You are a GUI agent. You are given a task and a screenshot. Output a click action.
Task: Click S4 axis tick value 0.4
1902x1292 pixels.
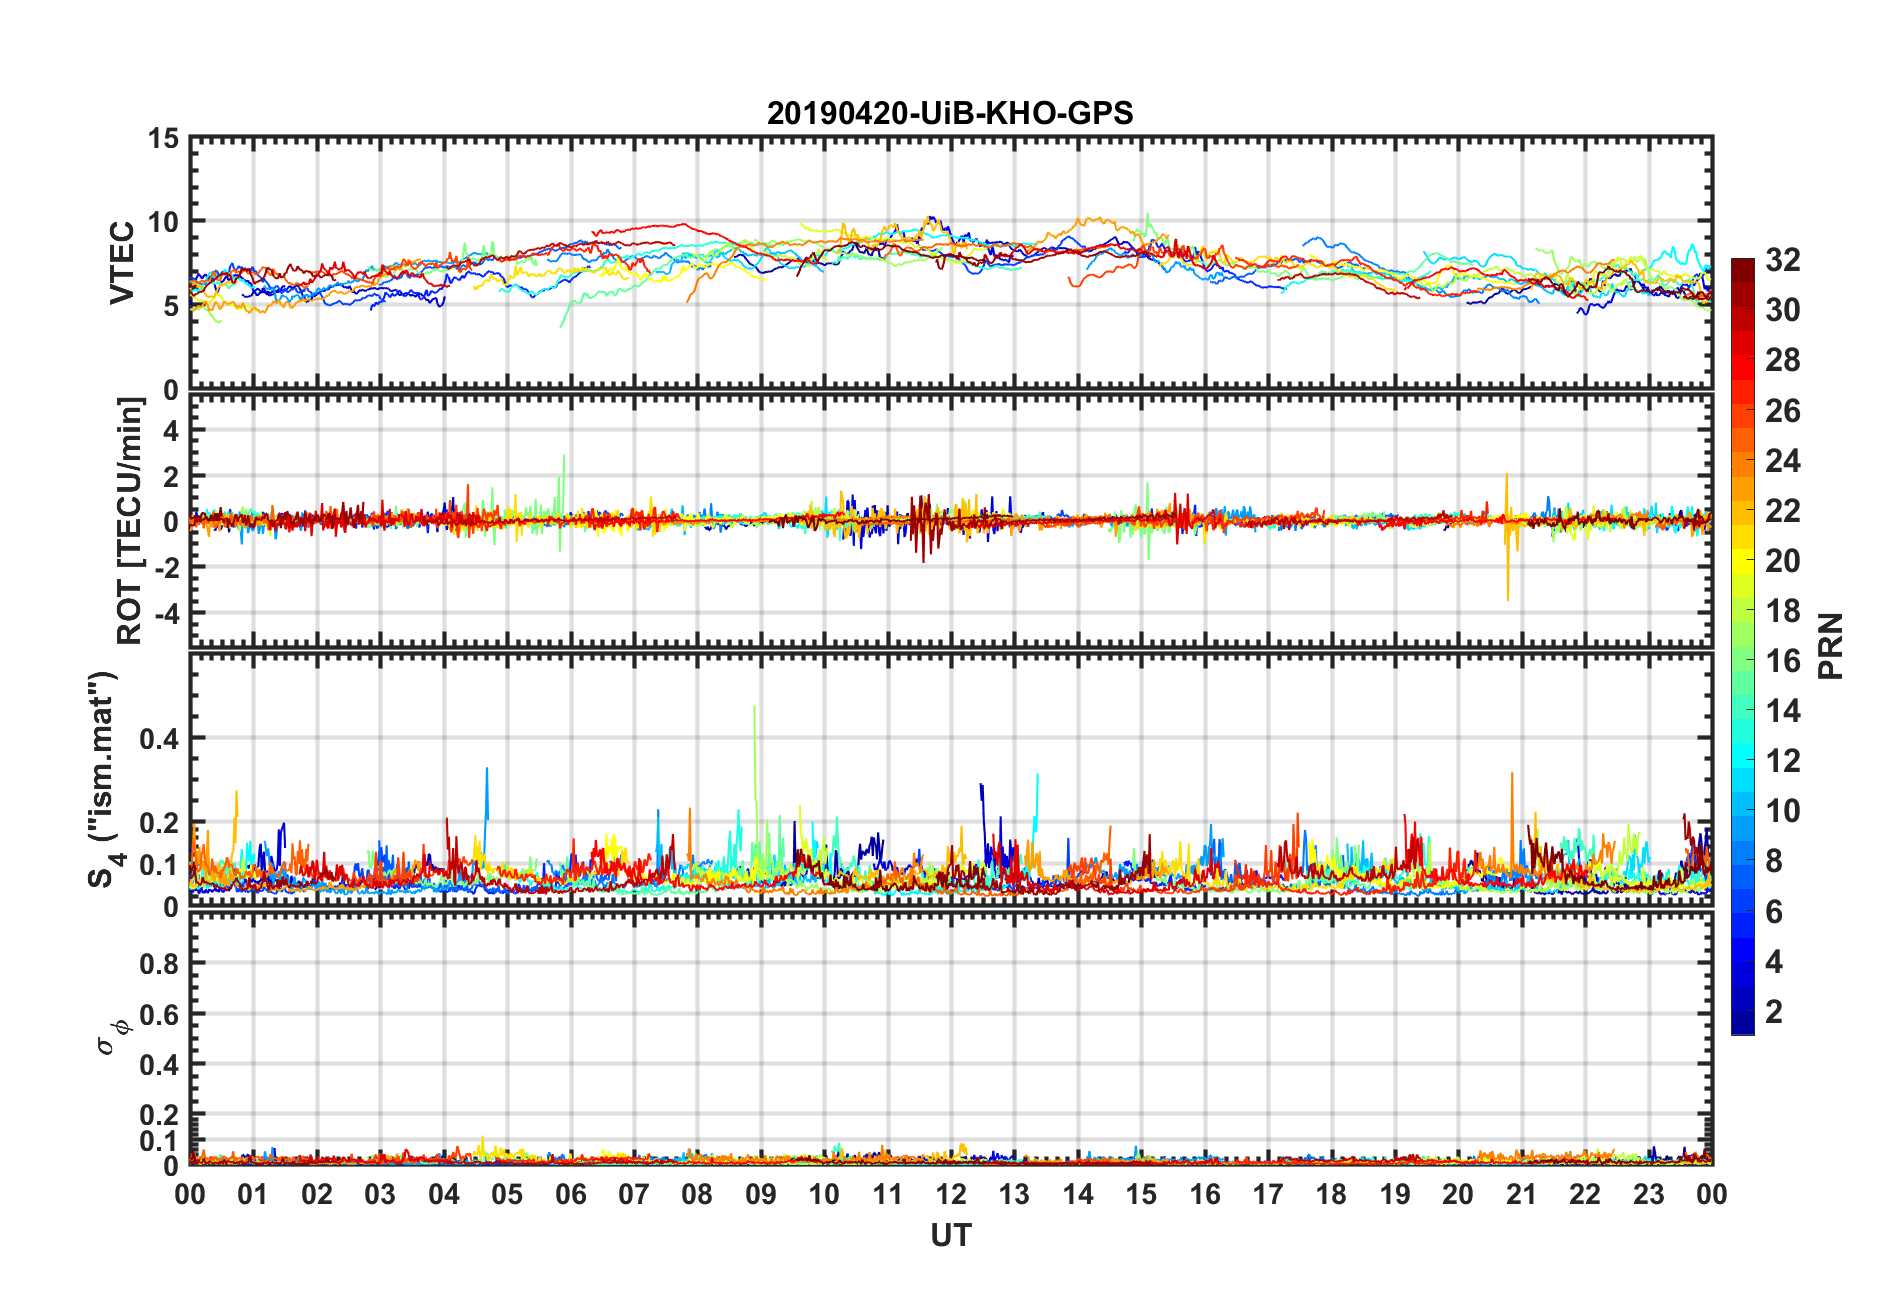pyautogui.click(x=159, y=739)
